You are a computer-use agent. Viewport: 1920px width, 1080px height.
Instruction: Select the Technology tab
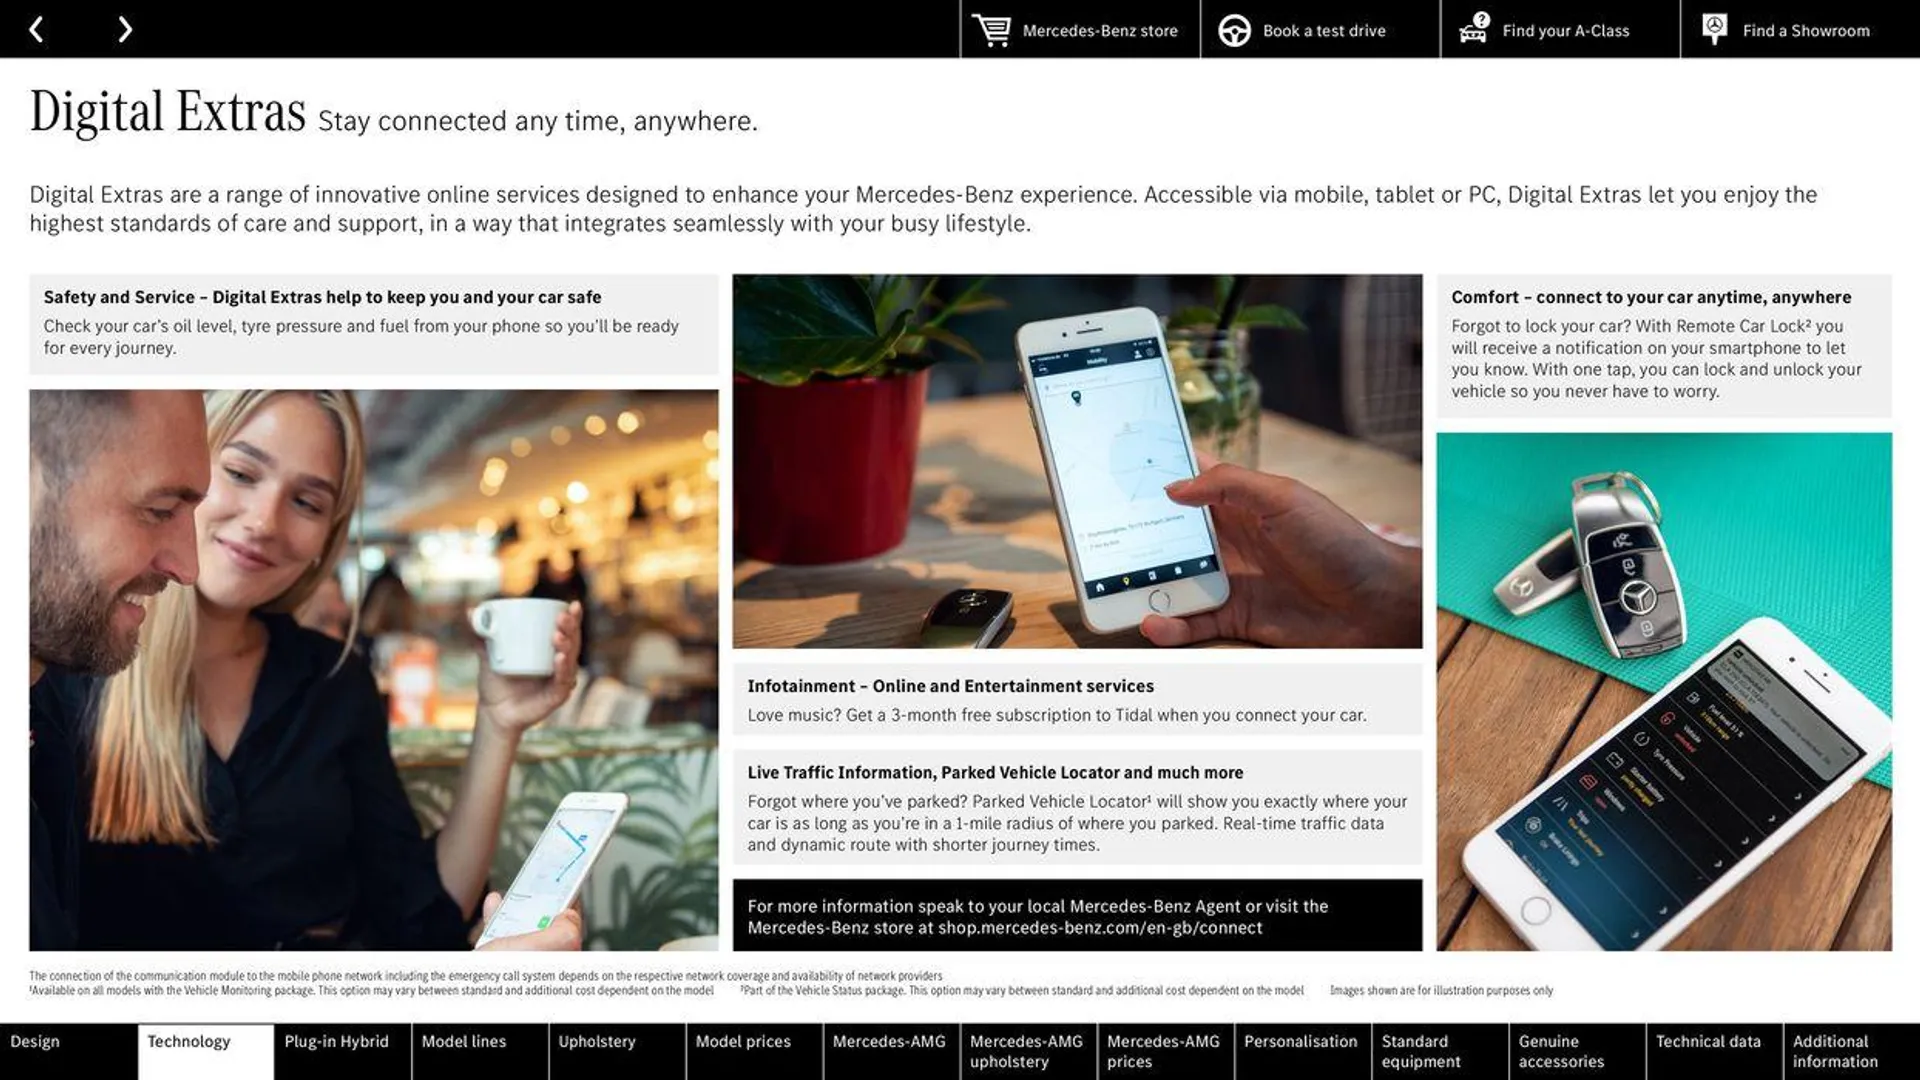coord(187,1042)
